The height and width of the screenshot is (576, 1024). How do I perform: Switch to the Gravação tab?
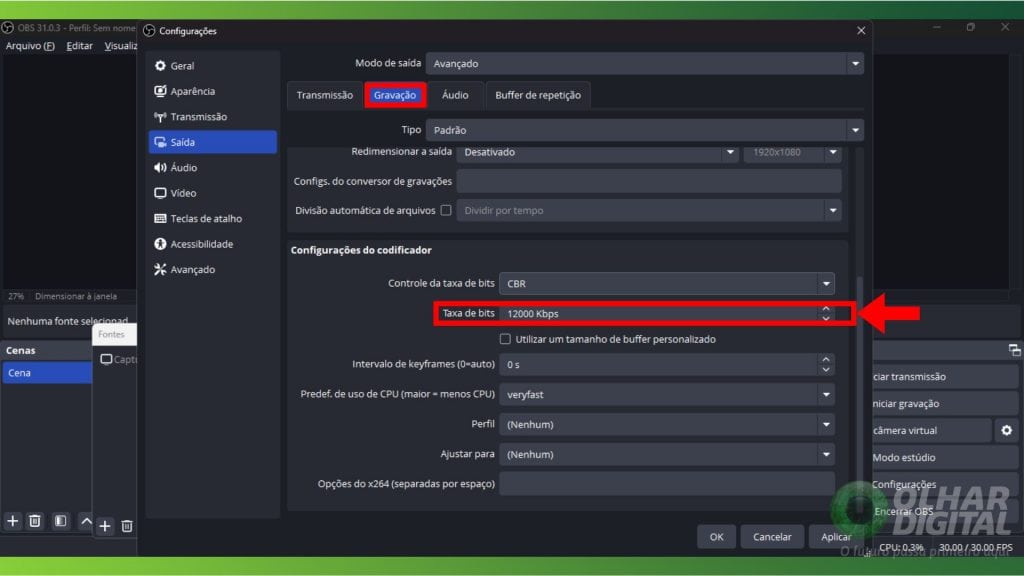395,95
